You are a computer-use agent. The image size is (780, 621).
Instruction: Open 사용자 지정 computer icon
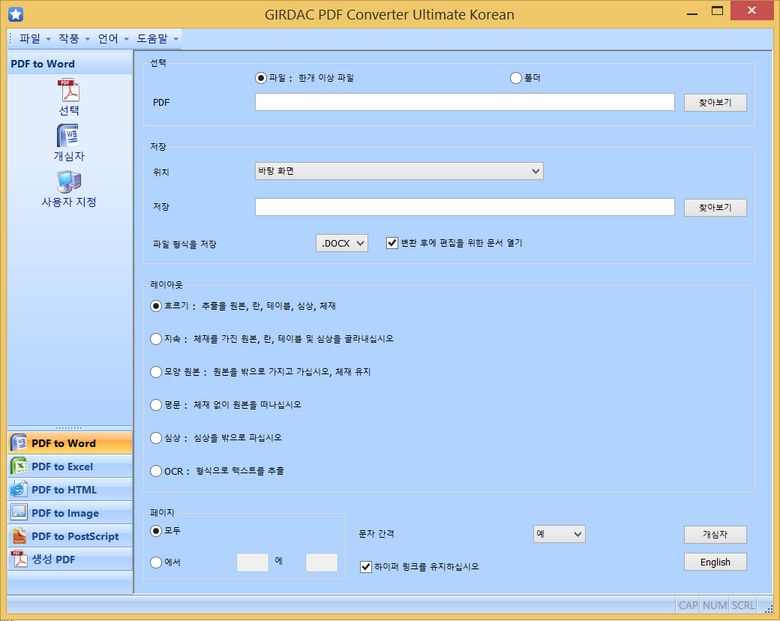pyautogui.click(x=69, y=182)
